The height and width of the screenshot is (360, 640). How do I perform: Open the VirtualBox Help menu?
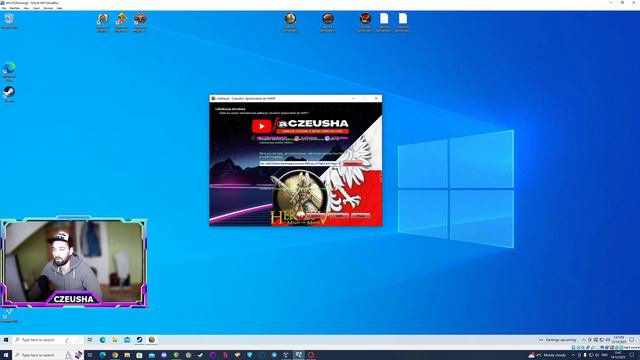pos(60,8)
